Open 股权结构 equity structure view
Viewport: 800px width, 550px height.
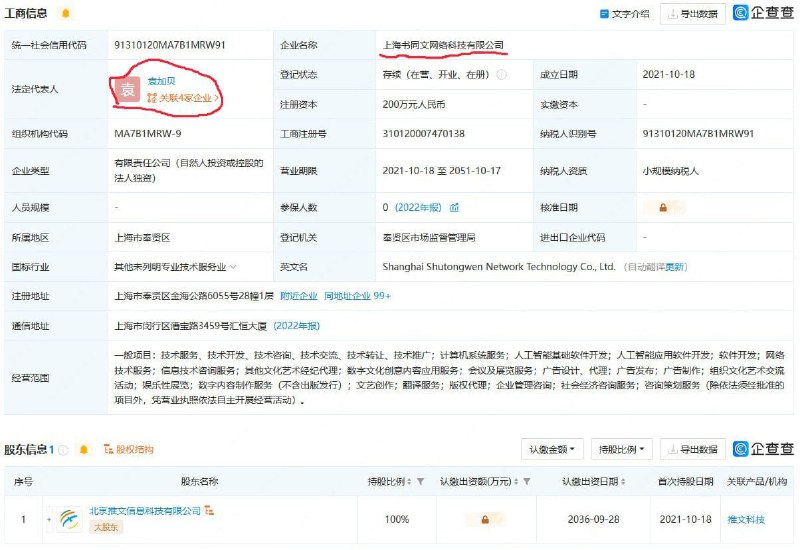click(129, 449)
